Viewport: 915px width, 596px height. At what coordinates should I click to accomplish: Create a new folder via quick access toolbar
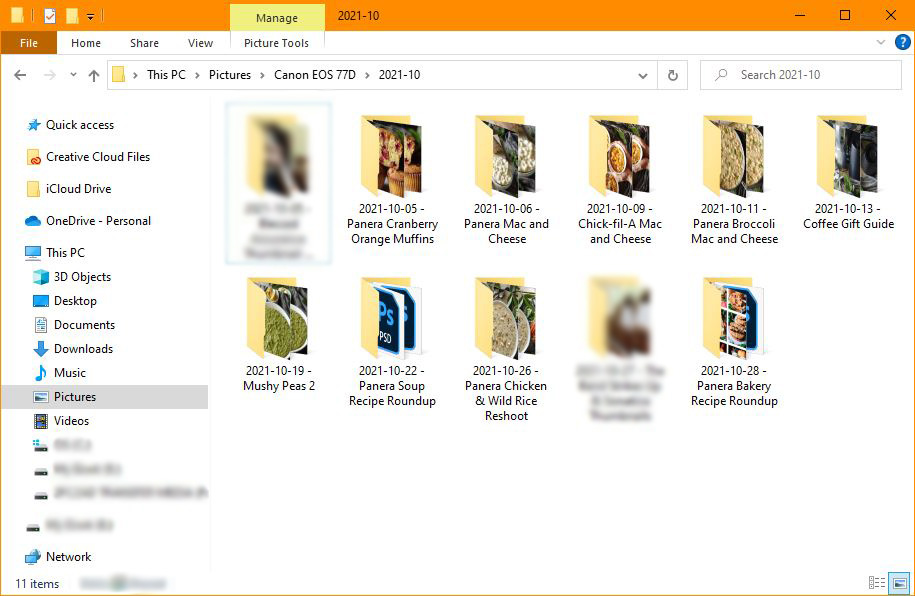click(x=72, y=15)
